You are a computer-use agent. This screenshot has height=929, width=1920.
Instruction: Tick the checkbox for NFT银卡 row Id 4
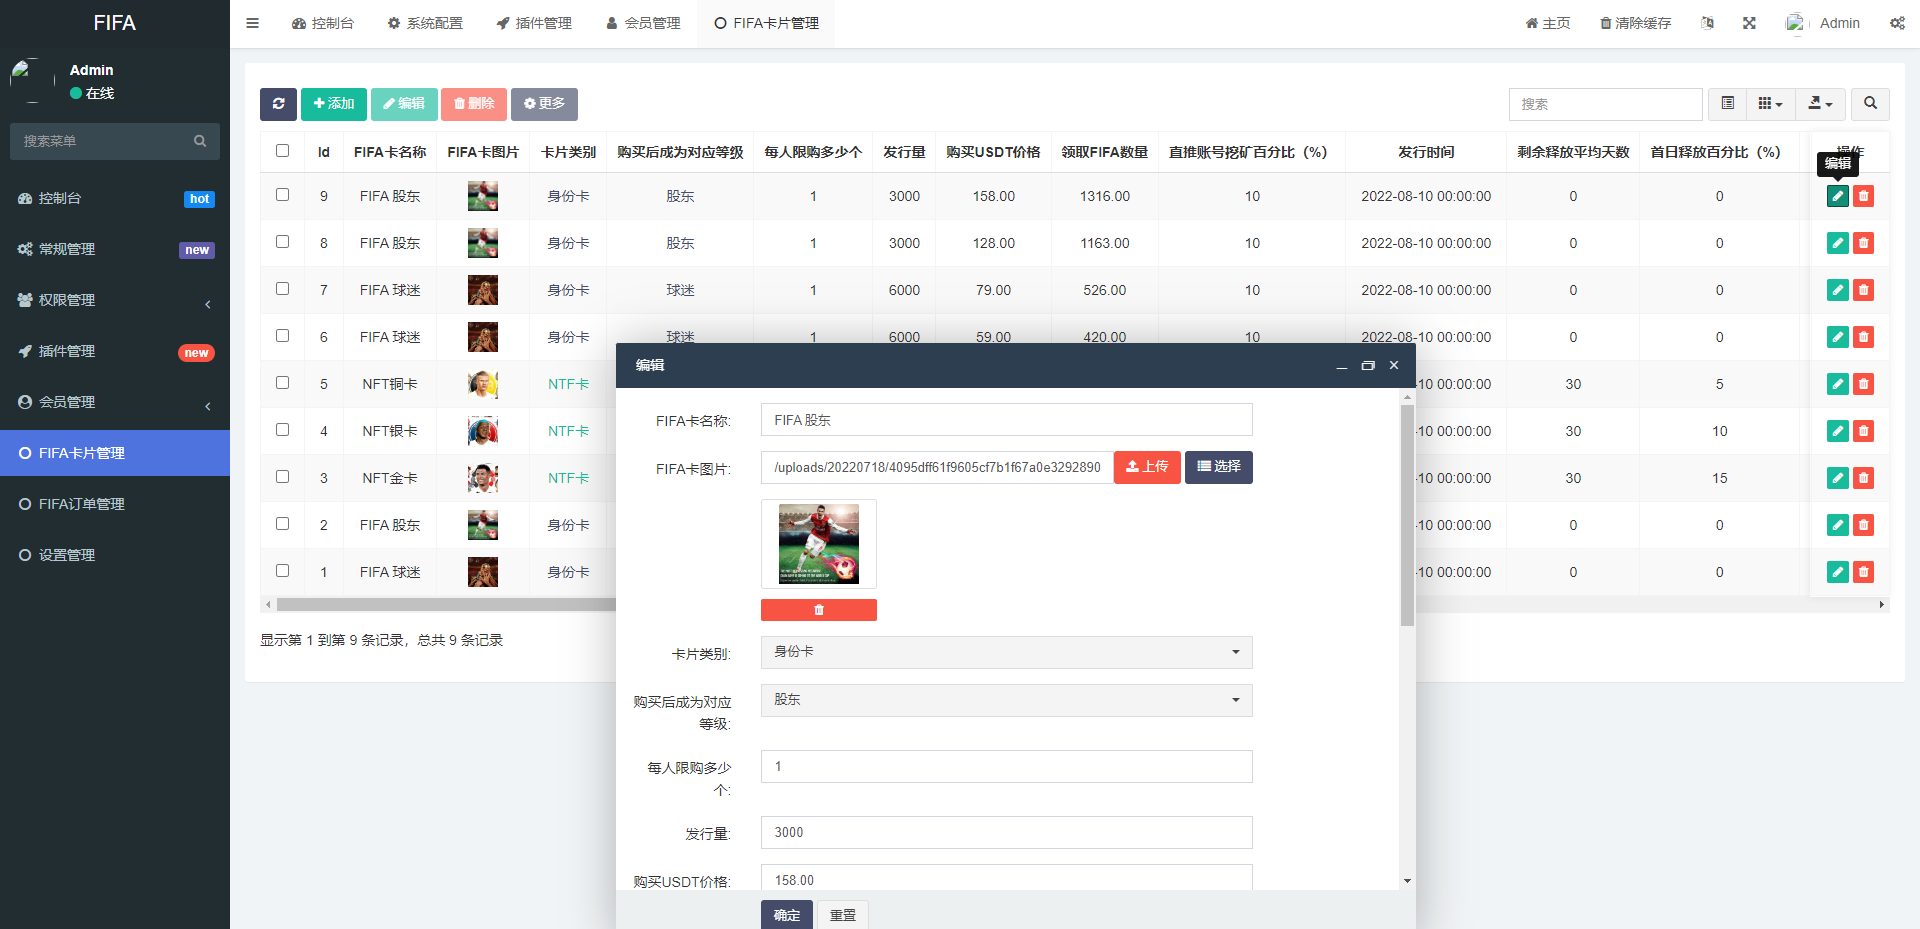click(x=283, y=430)
